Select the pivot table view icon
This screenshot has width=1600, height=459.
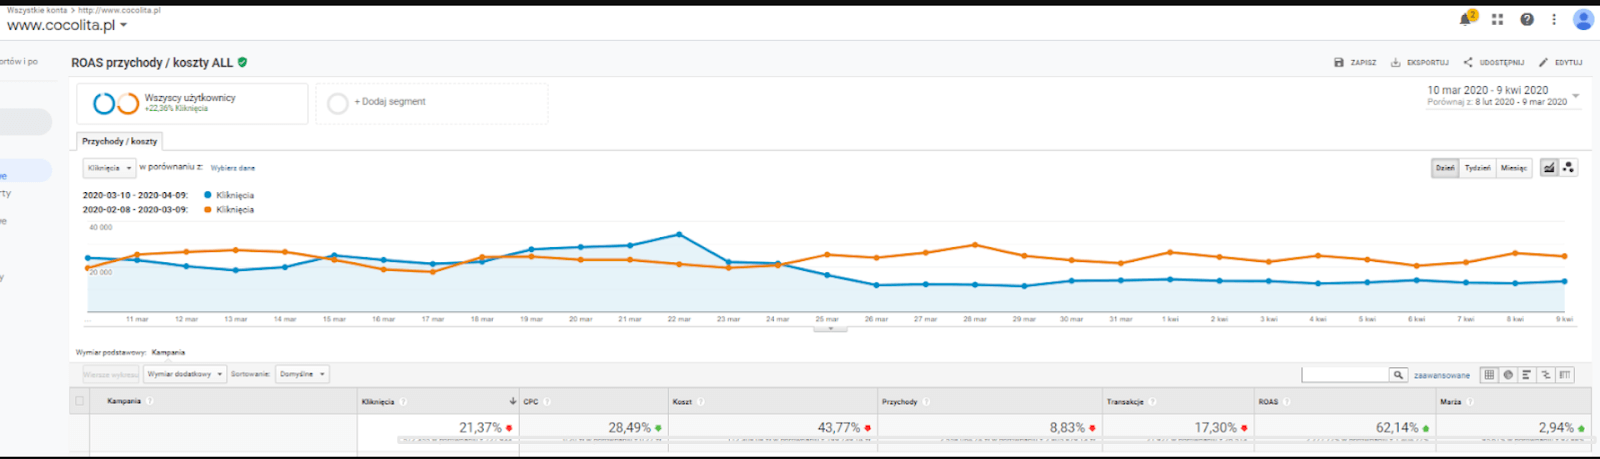coord(1565,375)
